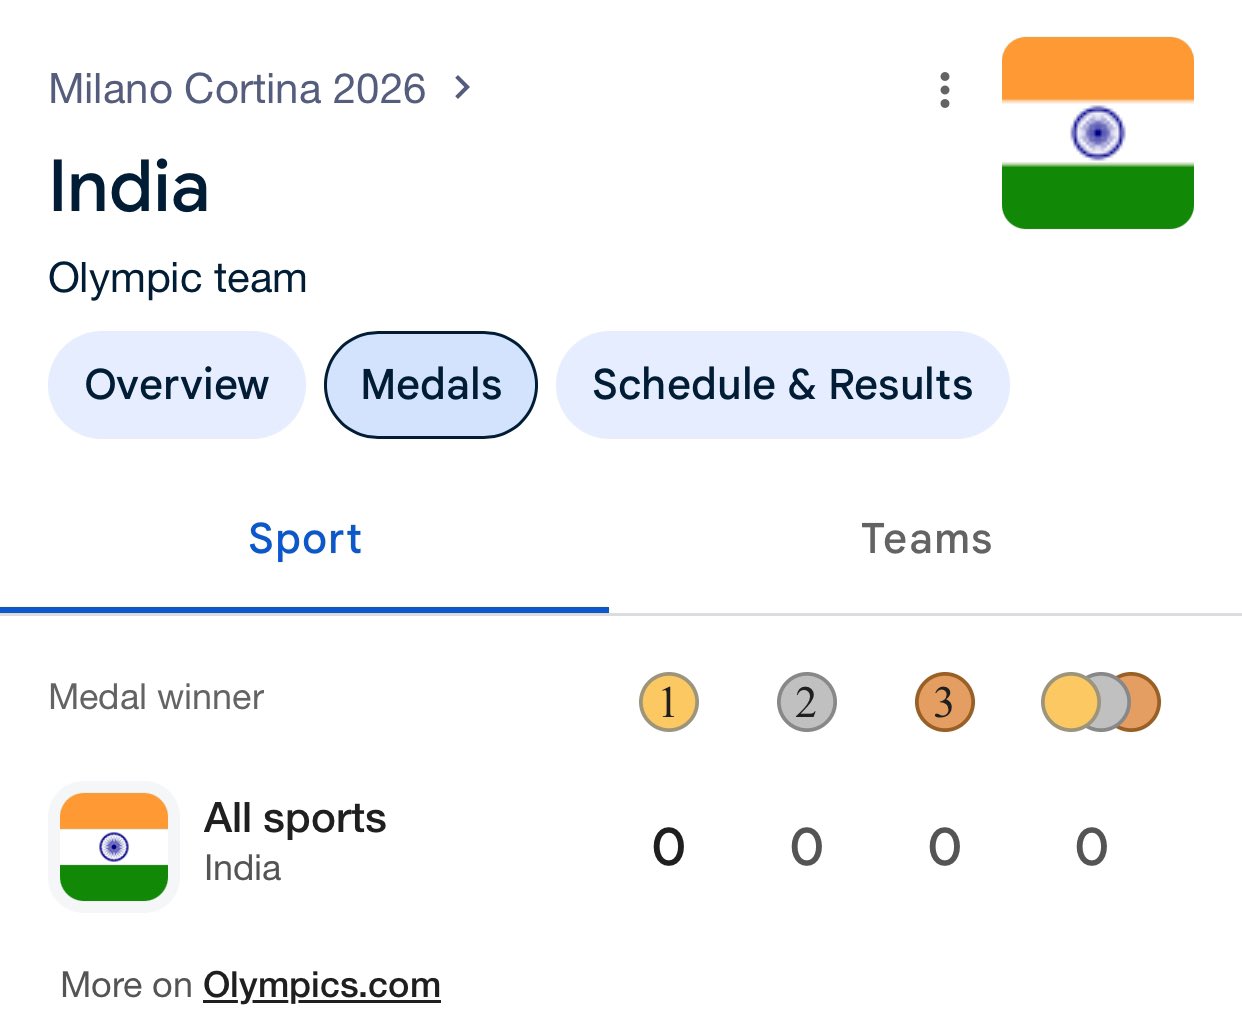
Task: Open the Schedule & Results chip
Action: pyautogui.click(x=782, y=385)
